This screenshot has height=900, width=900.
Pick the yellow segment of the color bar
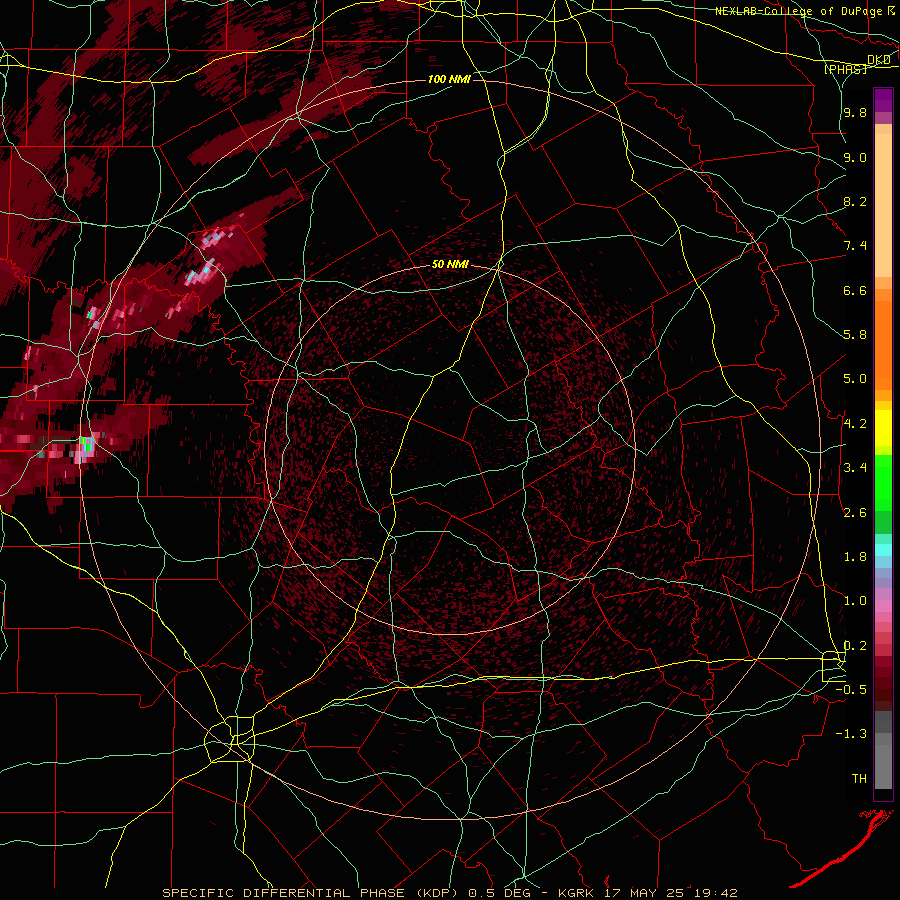[883, 428]
